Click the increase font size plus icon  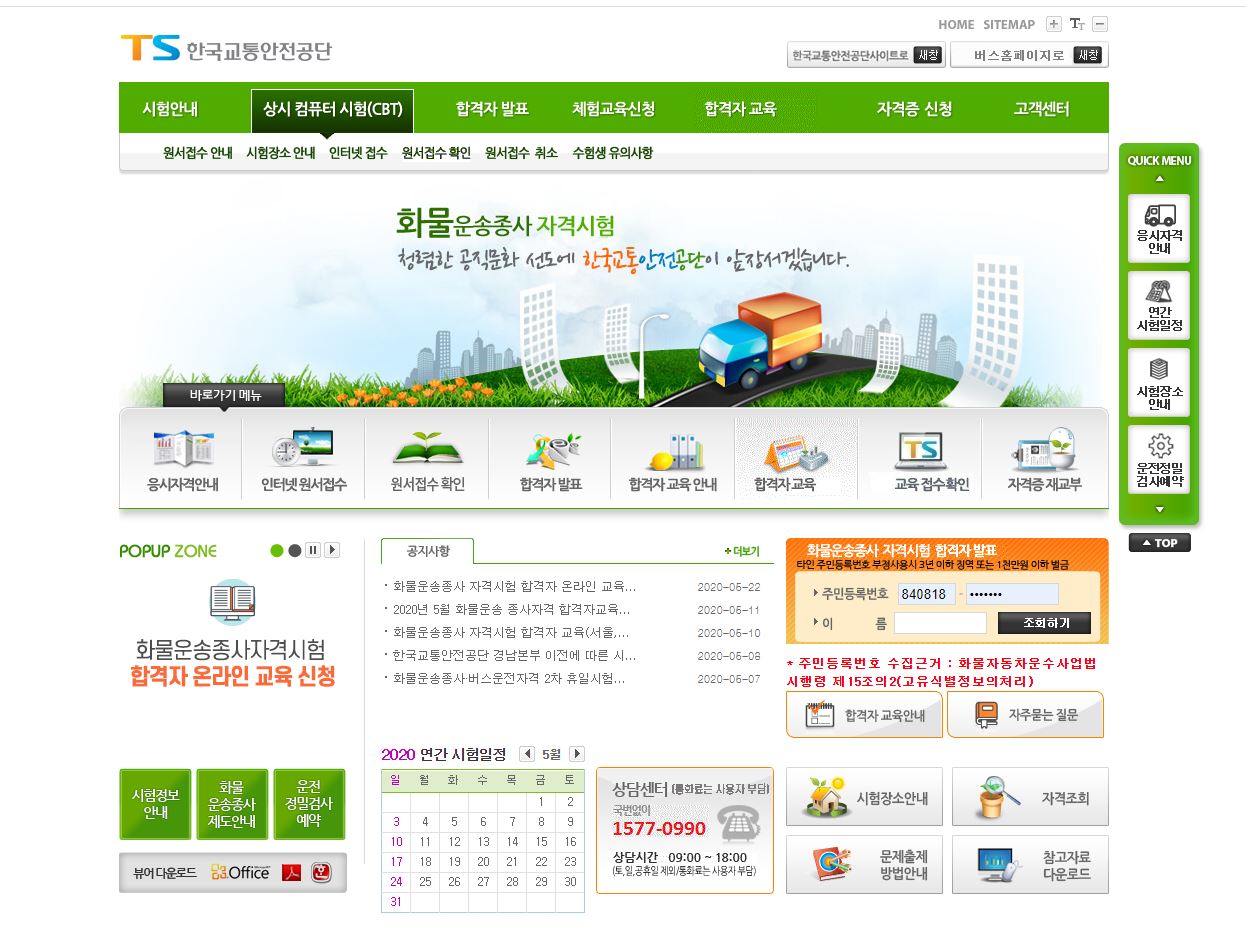[1053, 24]
